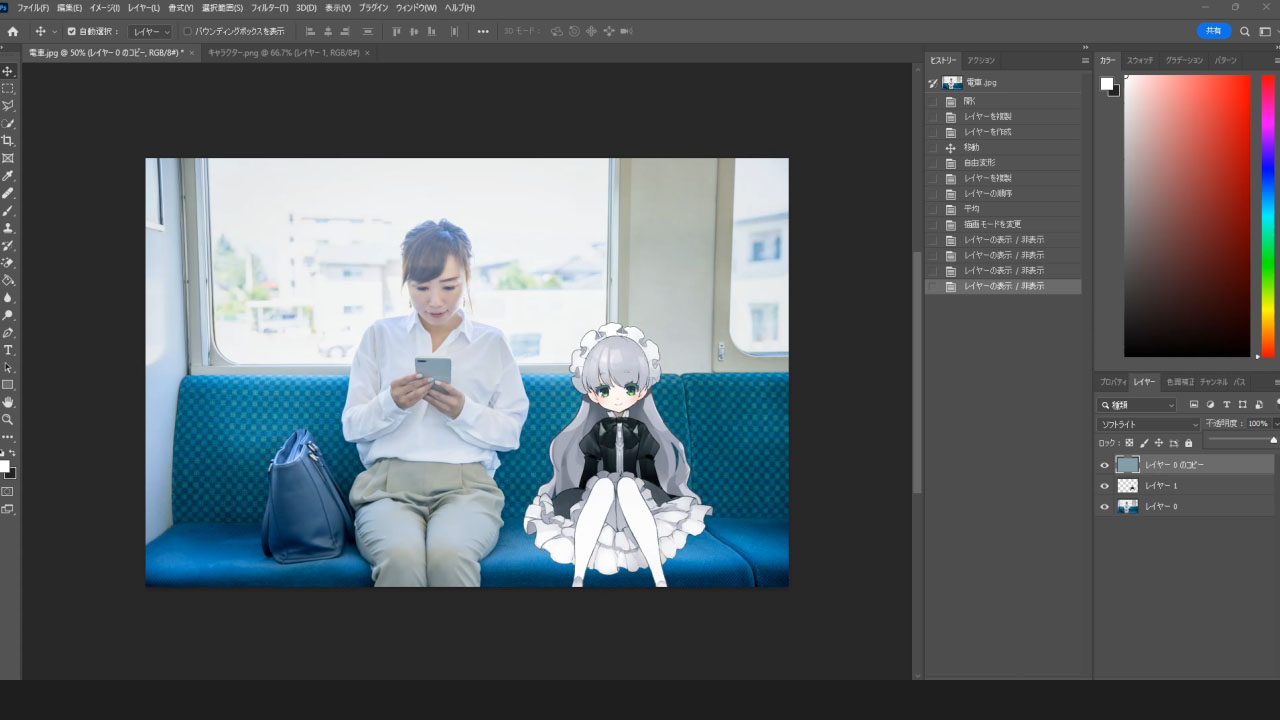The width and height of the screenshot is (1280, 720).
Task: Hide レイヤー 0 layer visibility
Action: [x=1105, y=507]
